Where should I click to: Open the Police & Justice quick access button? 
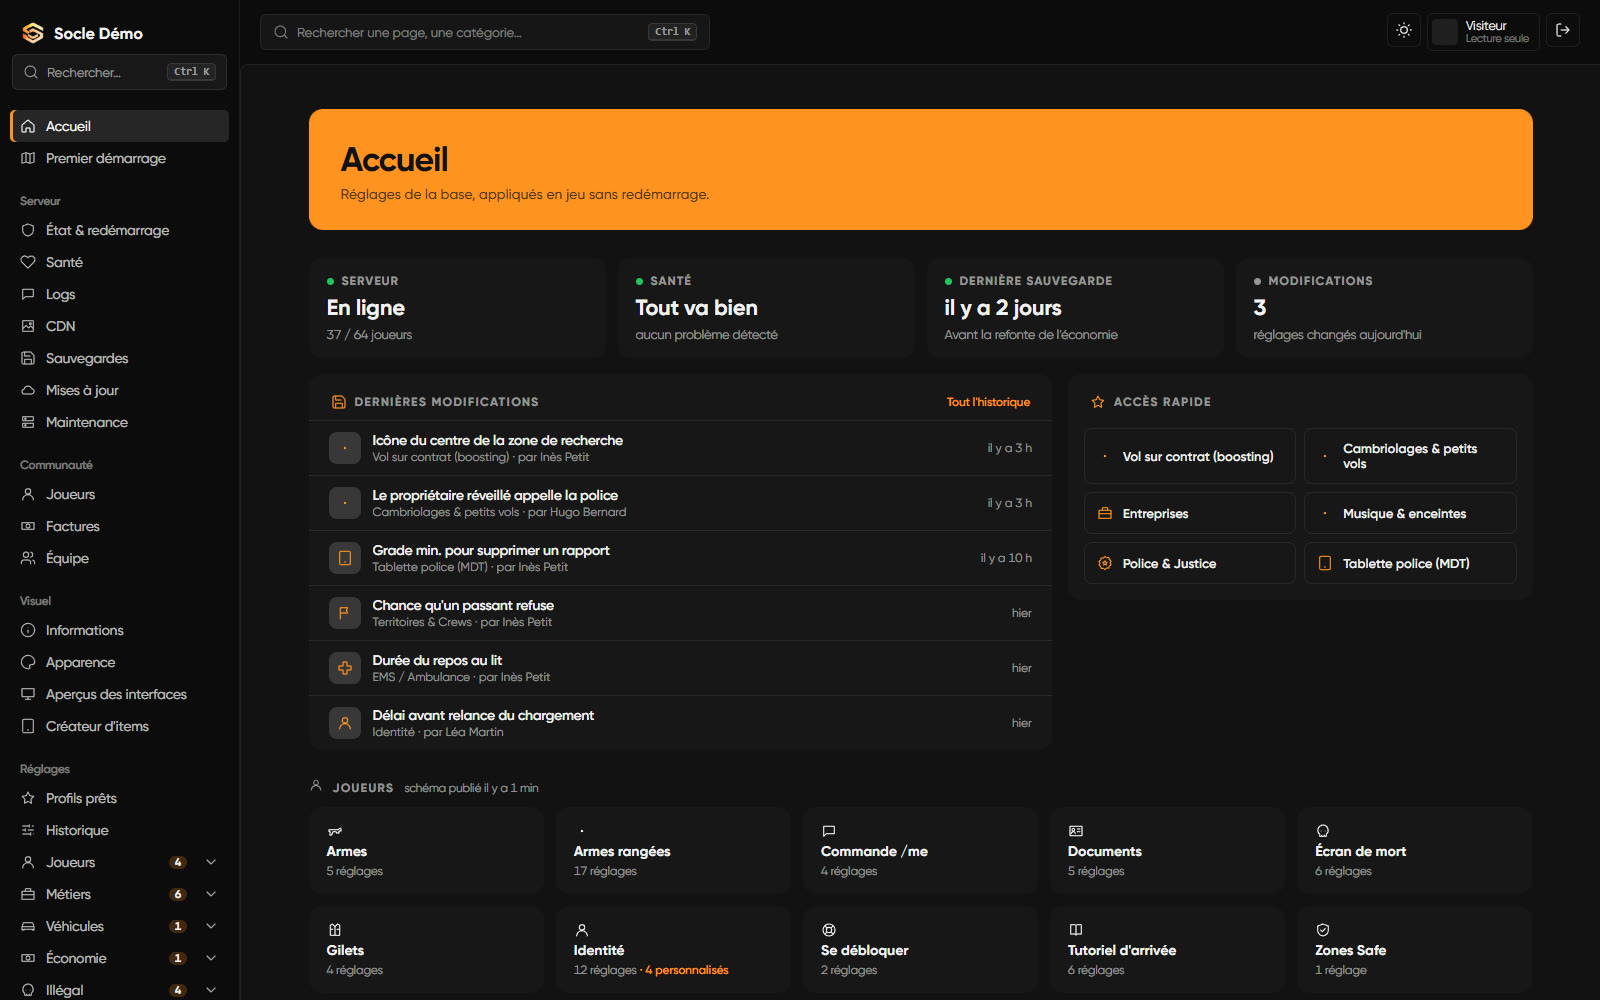pyautogui.click(x=1190, y=563)
